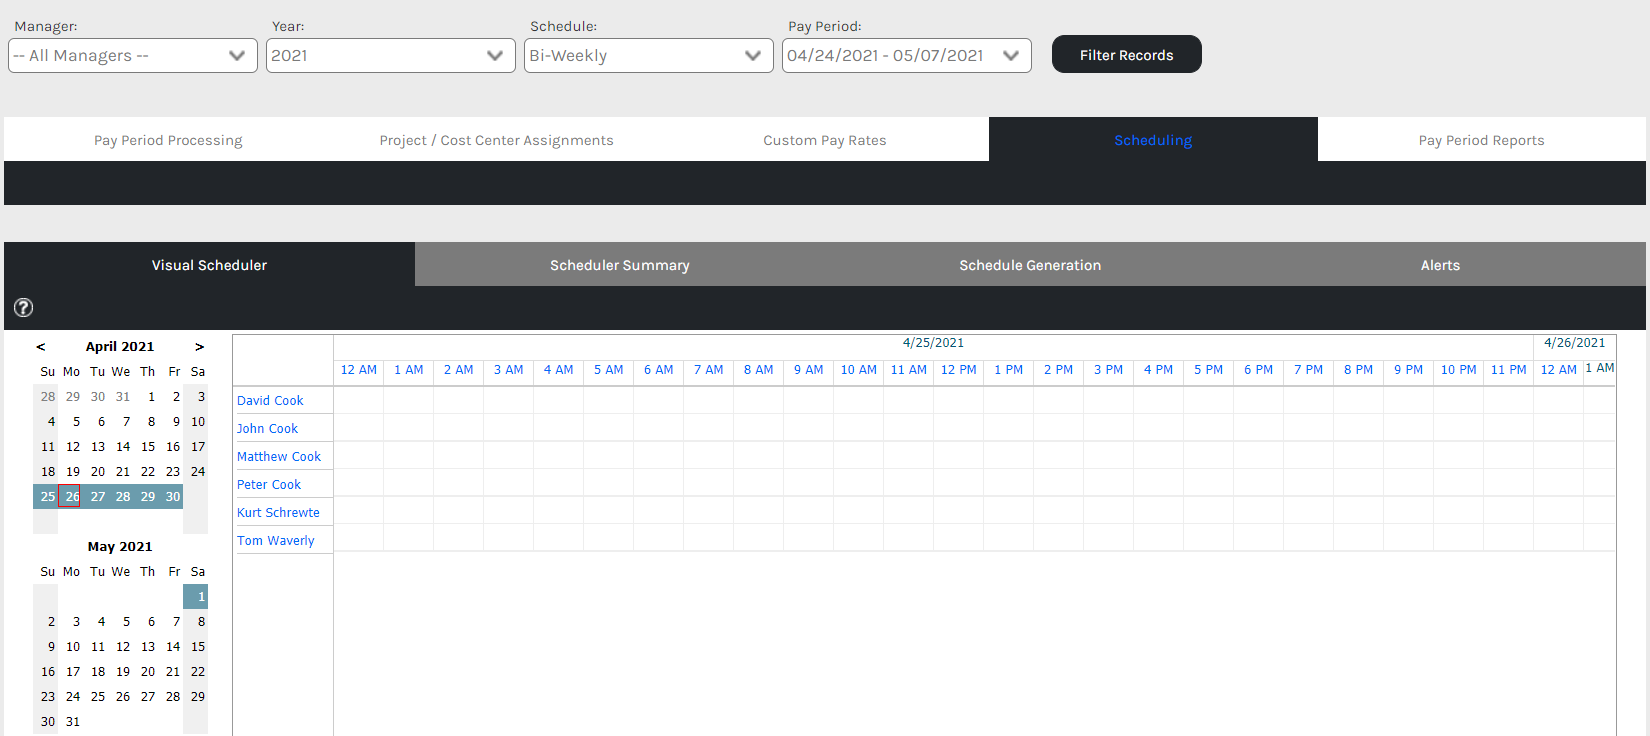This screenshot has width=1650, height=736.
Task: Click the 1 AM timeline header for 4/25/2021
Action: [x=408, y=370]
